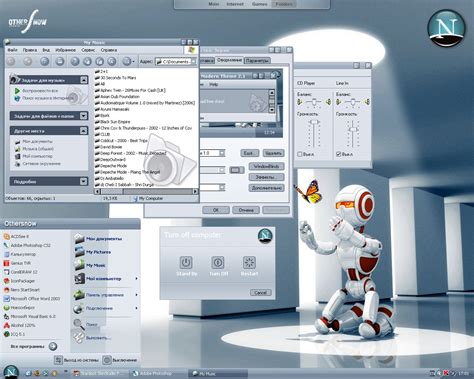
Task: Go up one folder level in My Music
Action: pyautogui.click(x=44, y=61)
